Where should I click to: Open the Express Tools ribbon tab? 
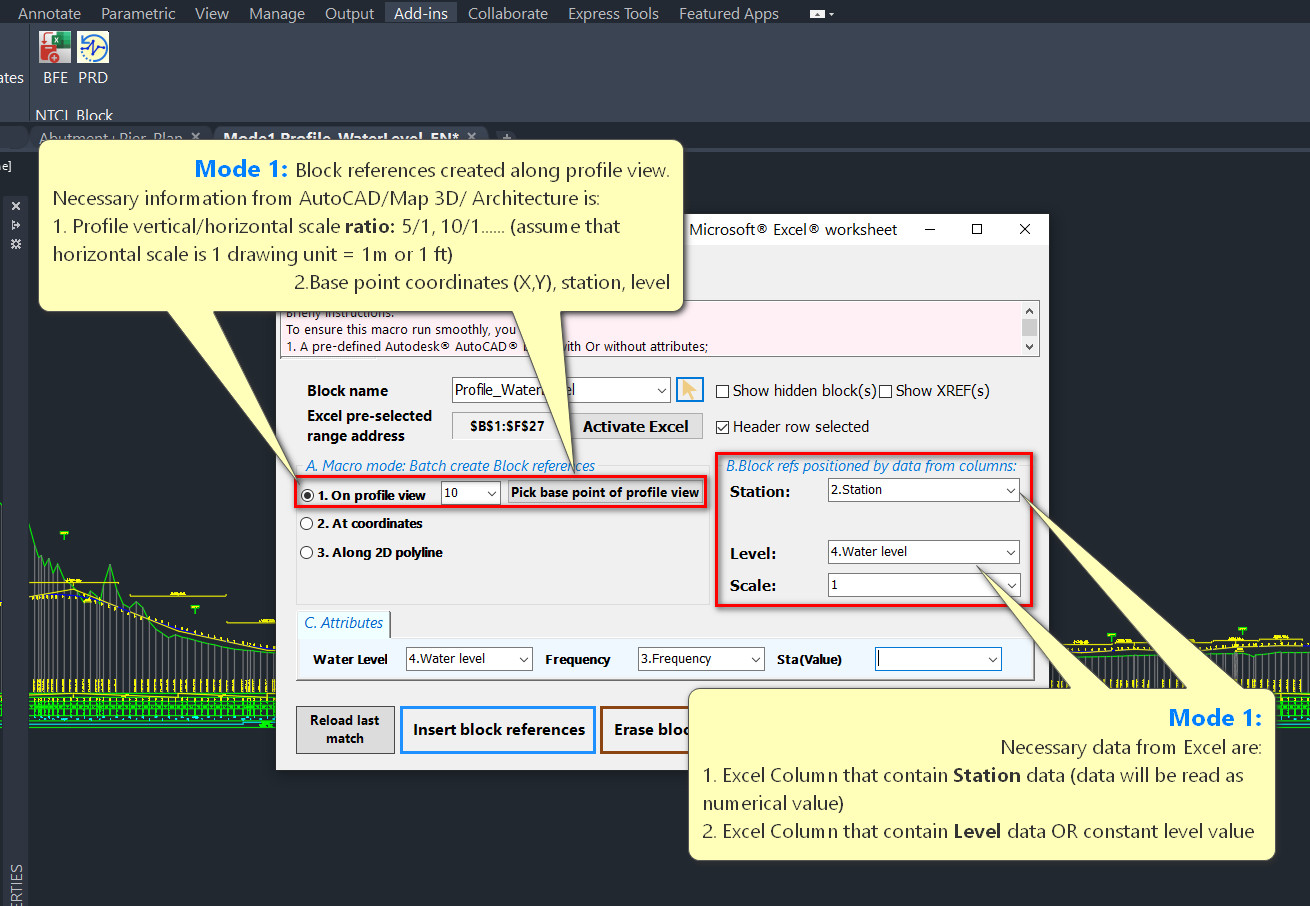[613, 14]
